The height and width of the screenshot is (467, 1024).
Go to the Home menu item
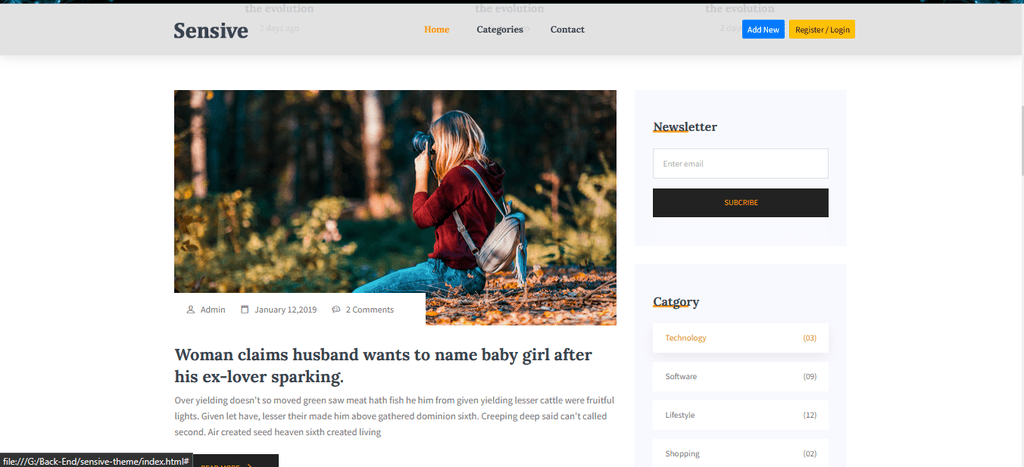(x=436, y=29)
